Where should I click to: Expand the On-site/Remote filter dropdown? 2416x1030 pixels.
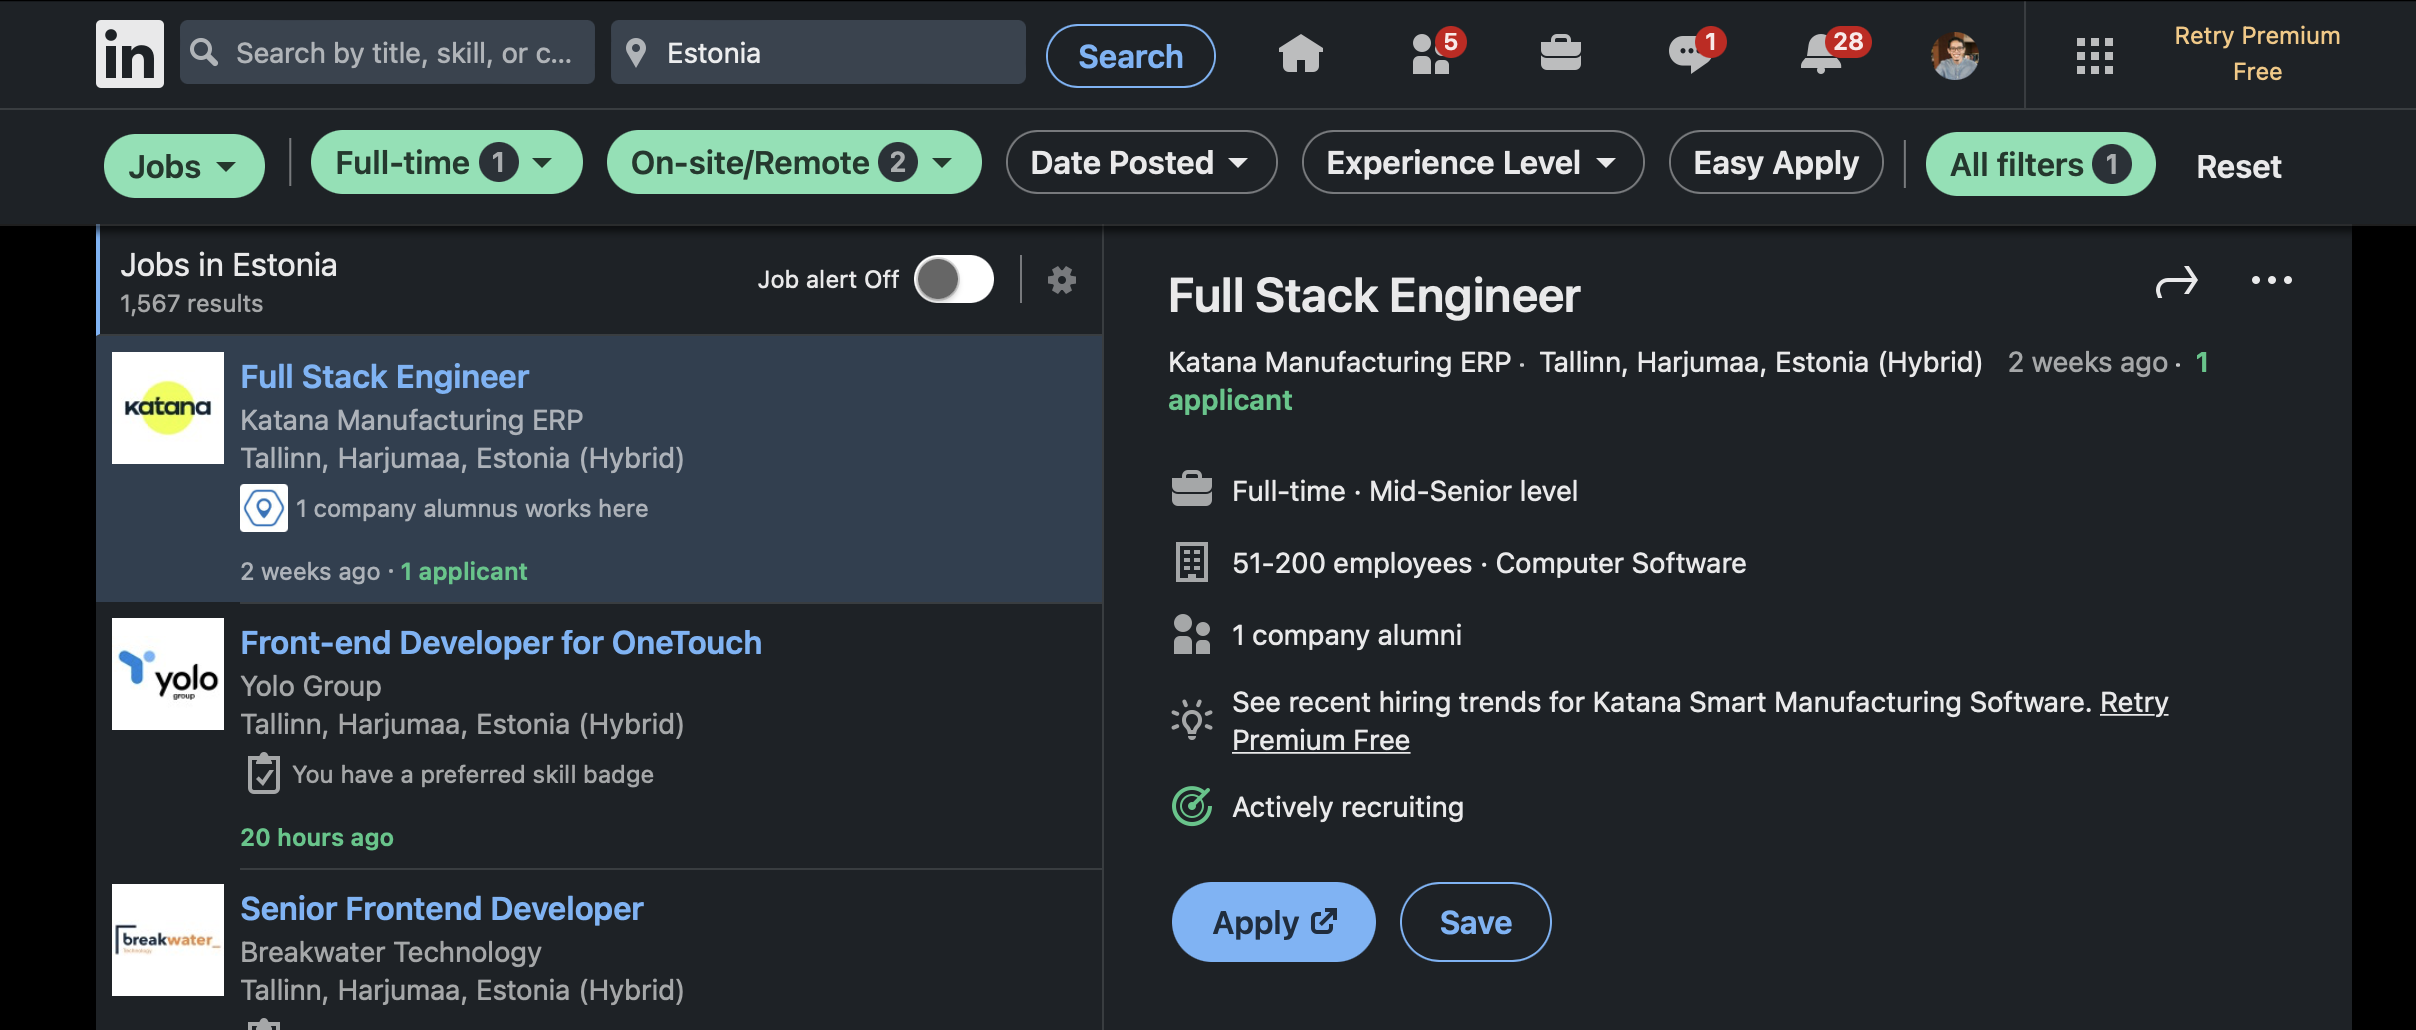[793, 163]
